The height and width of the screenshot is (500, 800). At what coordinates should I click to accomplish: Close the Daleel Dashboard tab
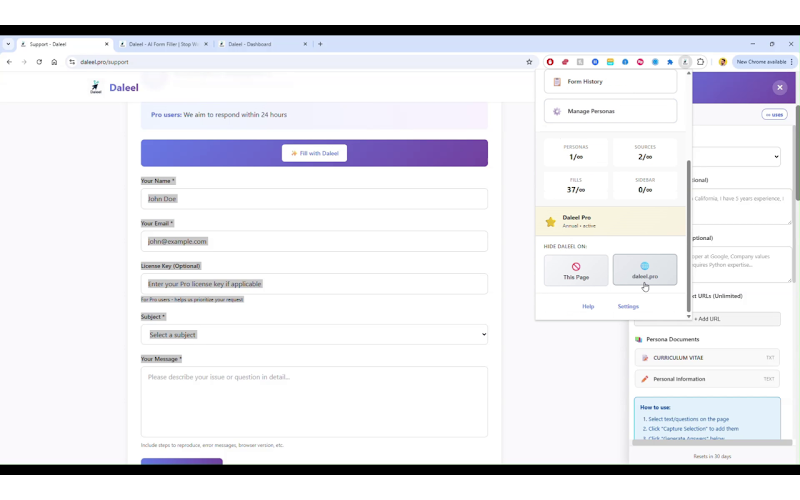pyautogui.click(x=305, y=44)
